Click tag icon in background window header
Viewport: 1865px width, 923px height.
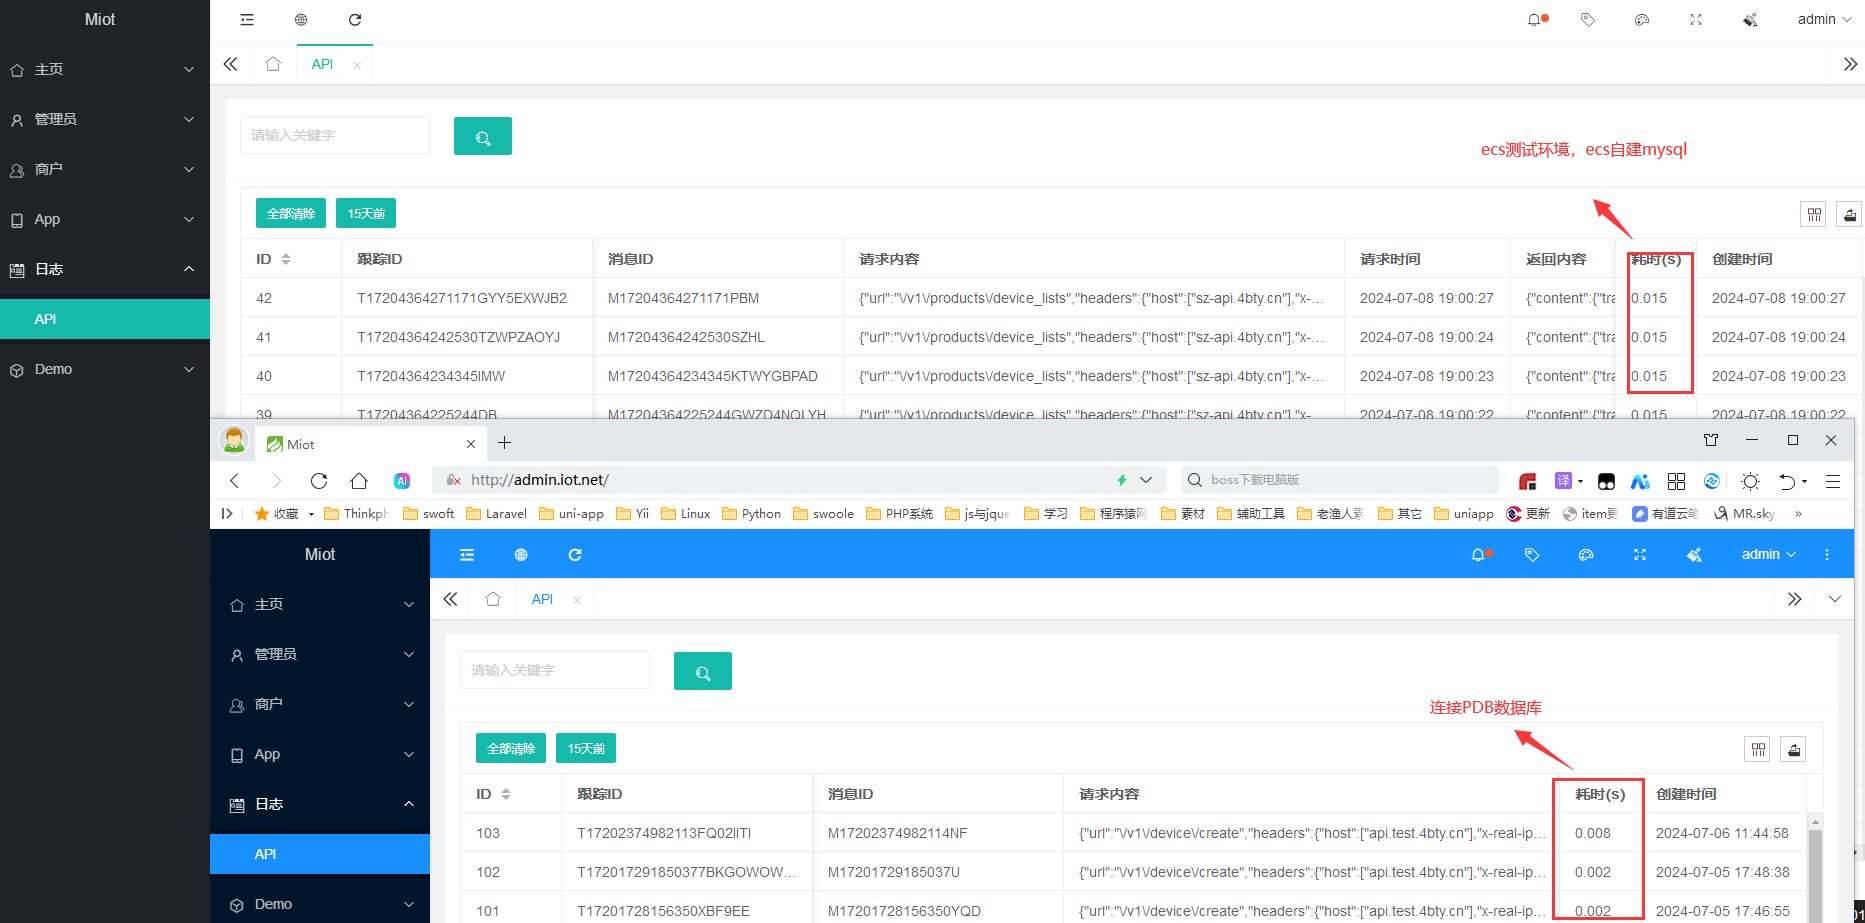(x=1588, y=20)
